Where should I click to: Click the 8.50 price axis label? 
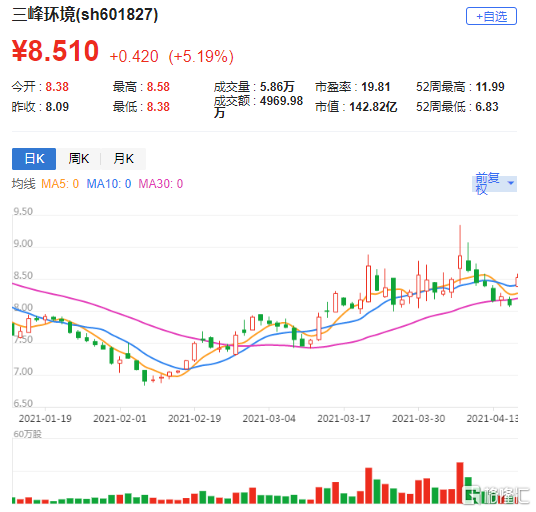[x=23, y=275]
